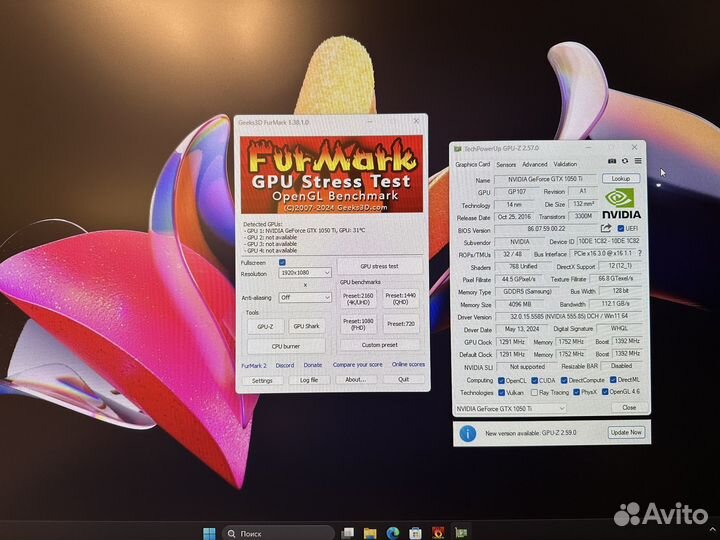720x540 pixels.
Task: Take GPU-Z screenshot with camera icon
Action: pos(612,161)
